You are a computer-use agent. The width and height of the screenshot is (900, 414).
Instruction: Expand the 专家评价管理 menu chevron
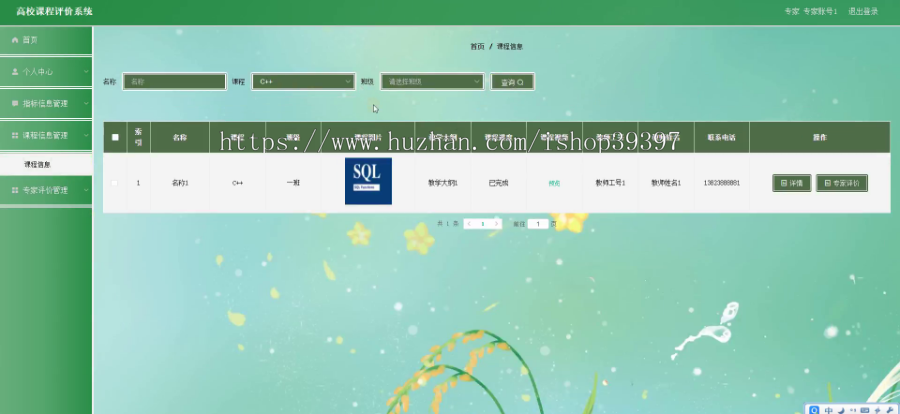pos(86,190)
